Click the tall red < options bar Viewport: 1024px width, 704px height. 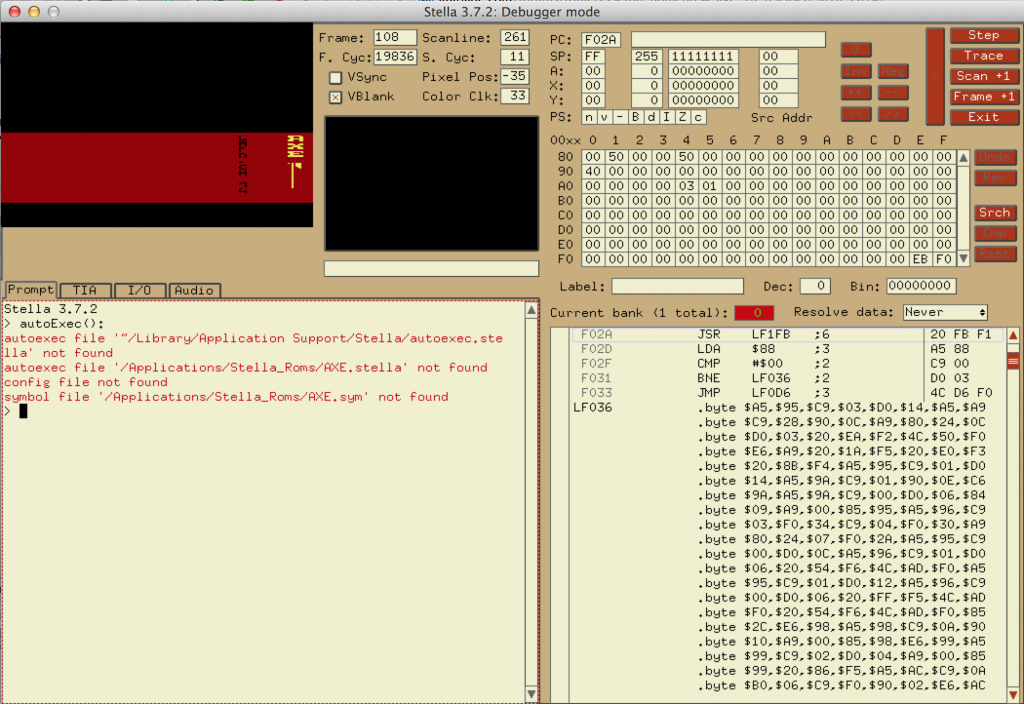[935, 76]
